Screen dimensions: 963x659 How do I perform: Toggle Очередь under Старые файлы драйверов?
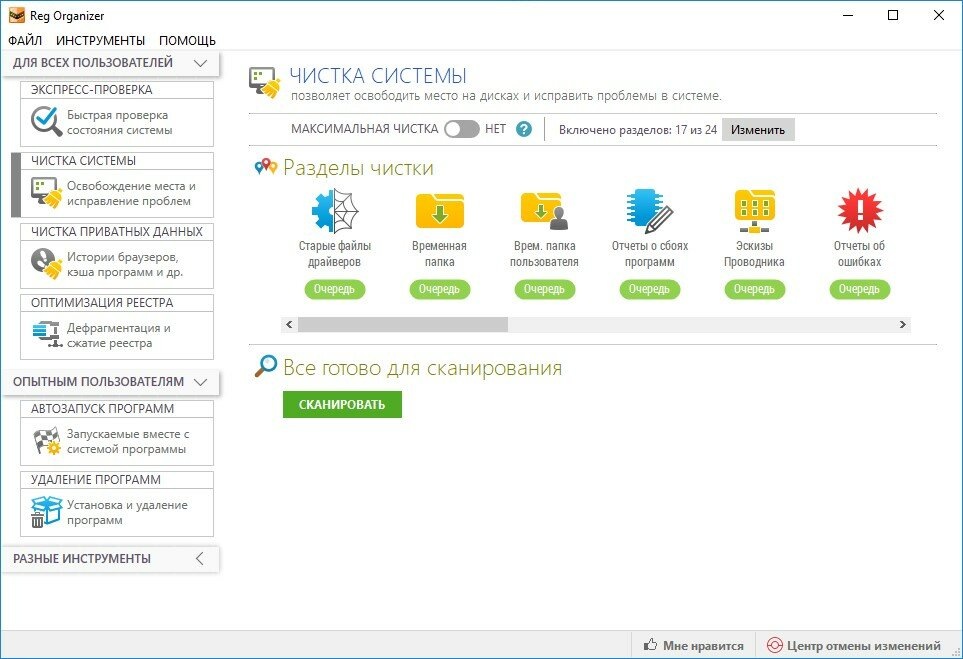coord(335,289)
